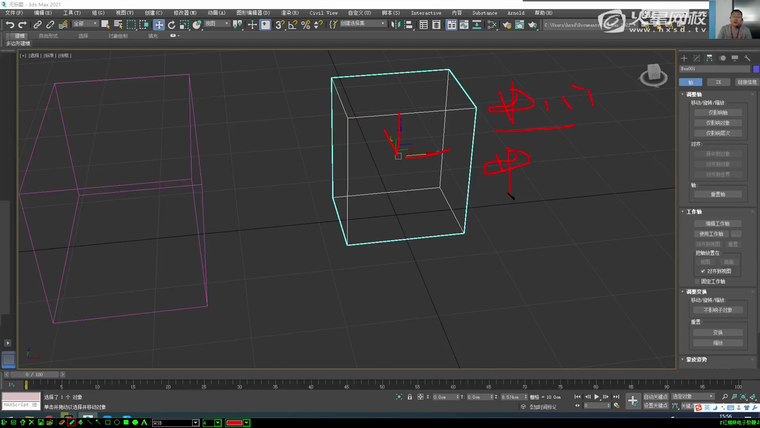Toggle the 对齐到视图 checkbox

pos(703,271)
